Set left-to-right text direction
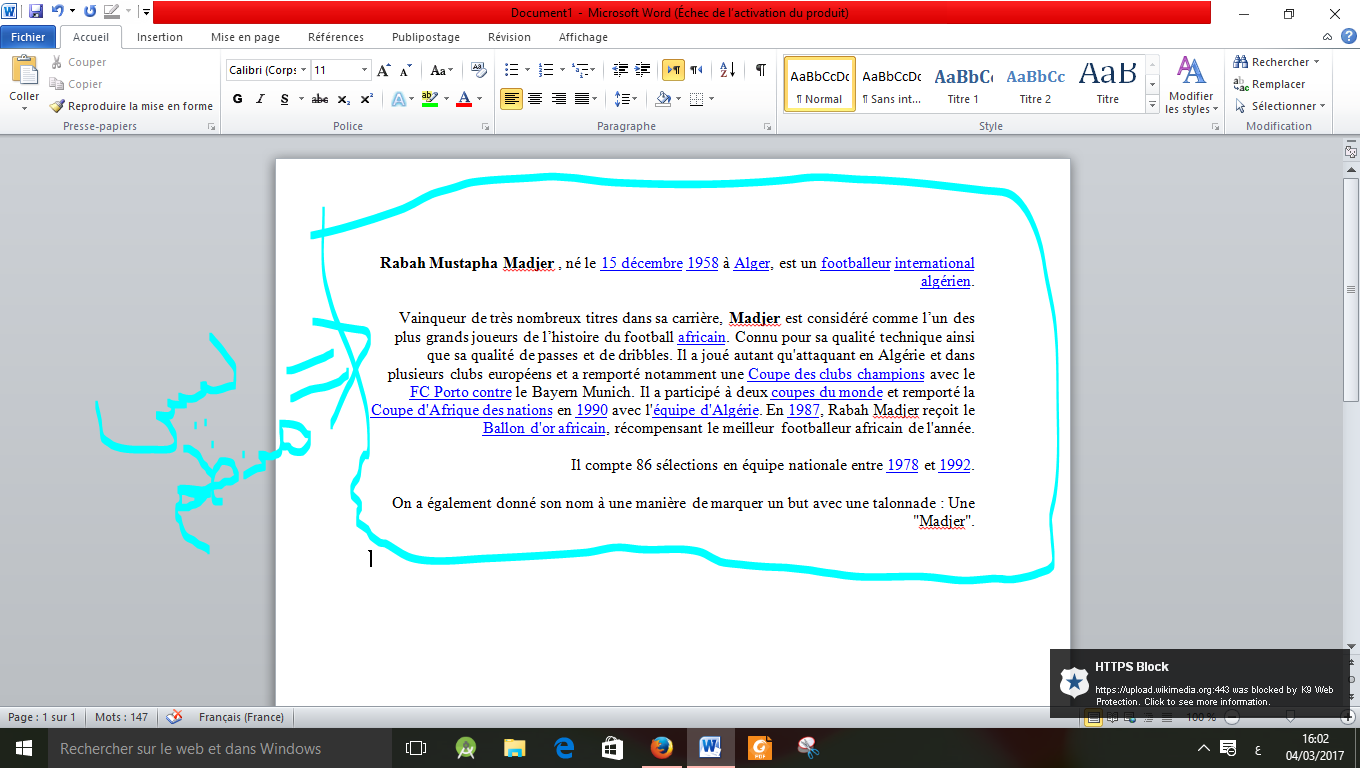1360x768 pixels. [x=673, y=70]
